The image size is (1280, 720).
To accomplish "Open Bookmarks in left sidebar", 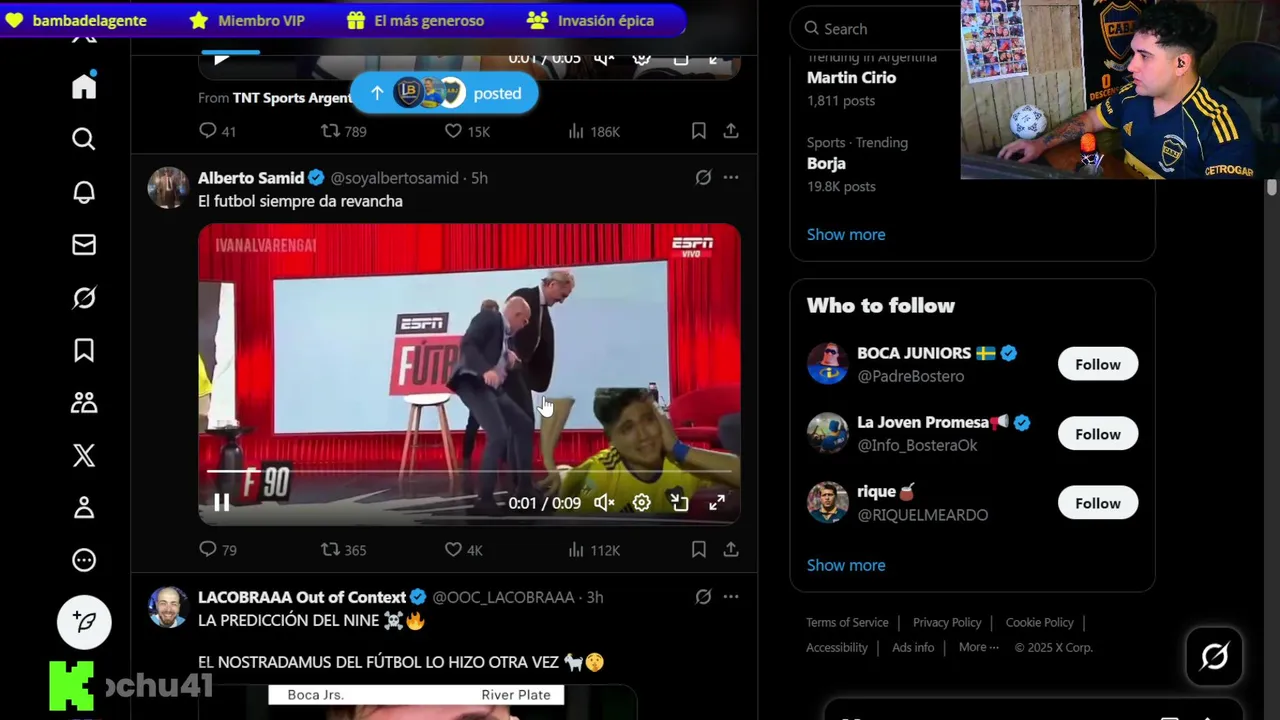I will 84,350.
